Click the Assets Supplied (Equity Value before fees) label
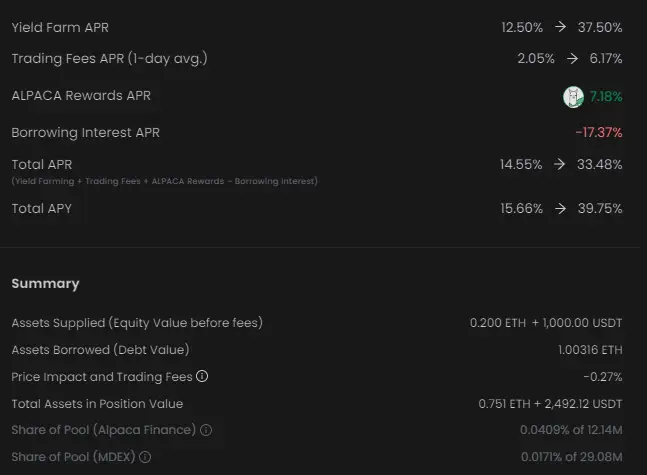Viewport: 647px width, 475px height. point(137,323)
